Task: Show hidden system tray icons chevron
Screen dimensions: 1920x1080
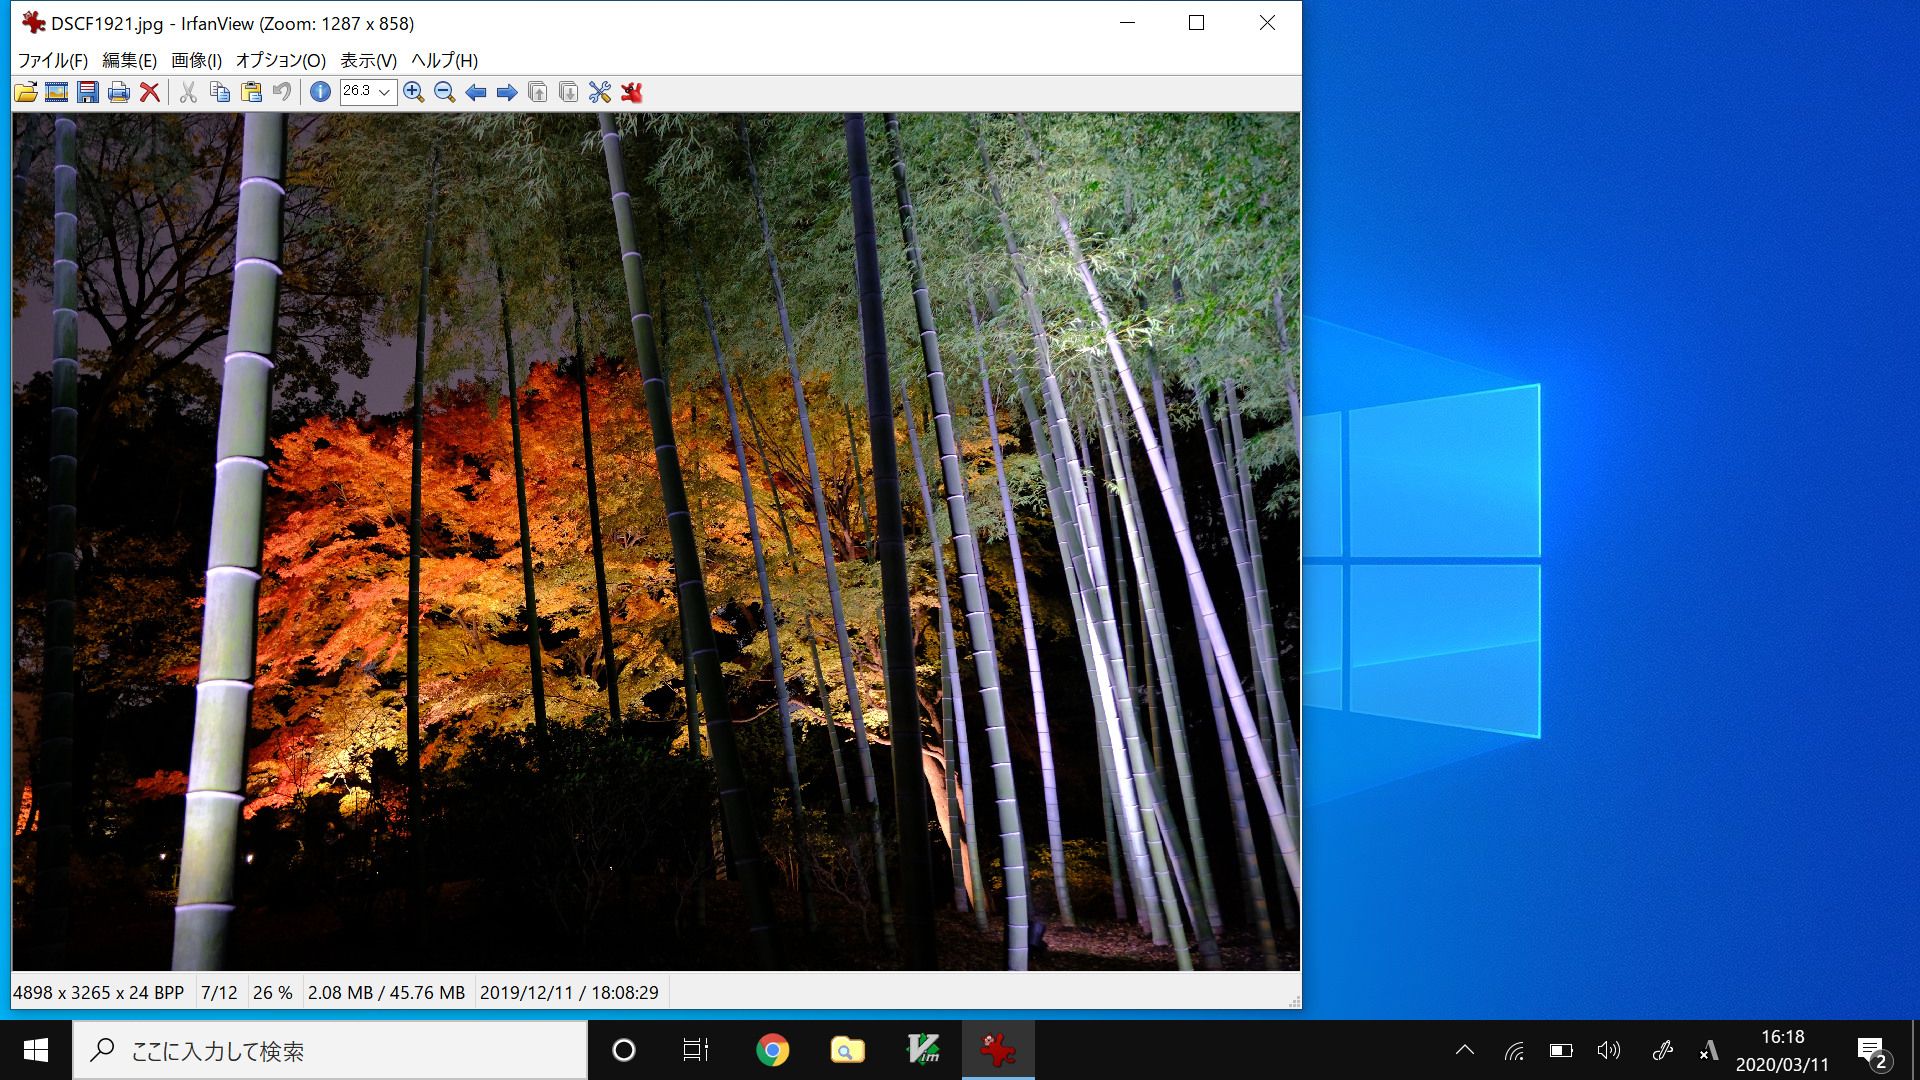Action: [1465, 1050]
